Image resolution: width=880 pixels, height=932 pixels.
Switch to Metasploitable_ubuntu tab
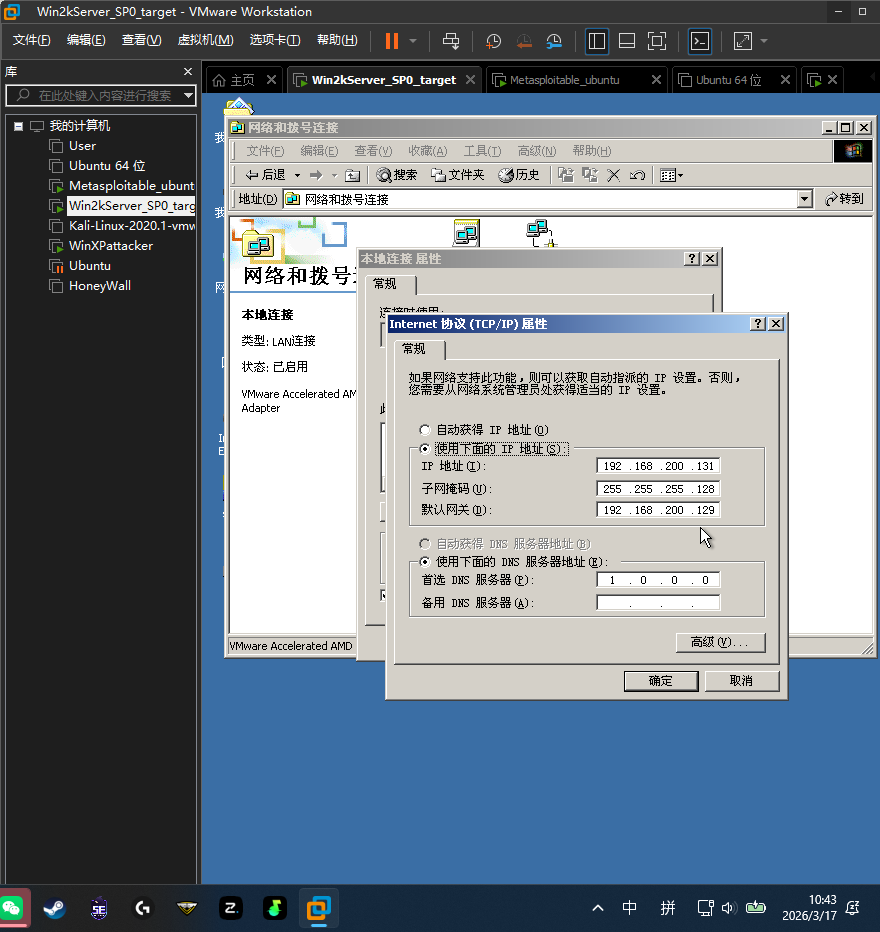coord(564,80)
